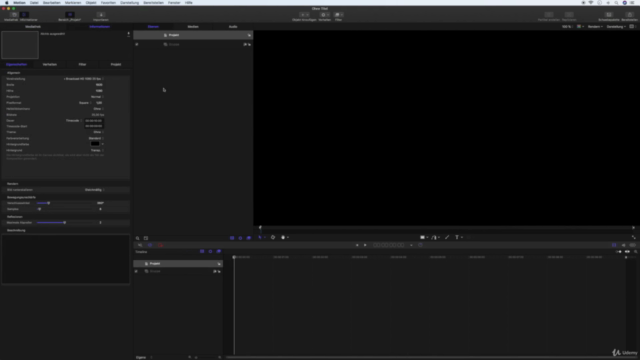Screen dimensions: 640x360
Task: Click the loop playback icon beside timecode
Action: tap(420, 245)
